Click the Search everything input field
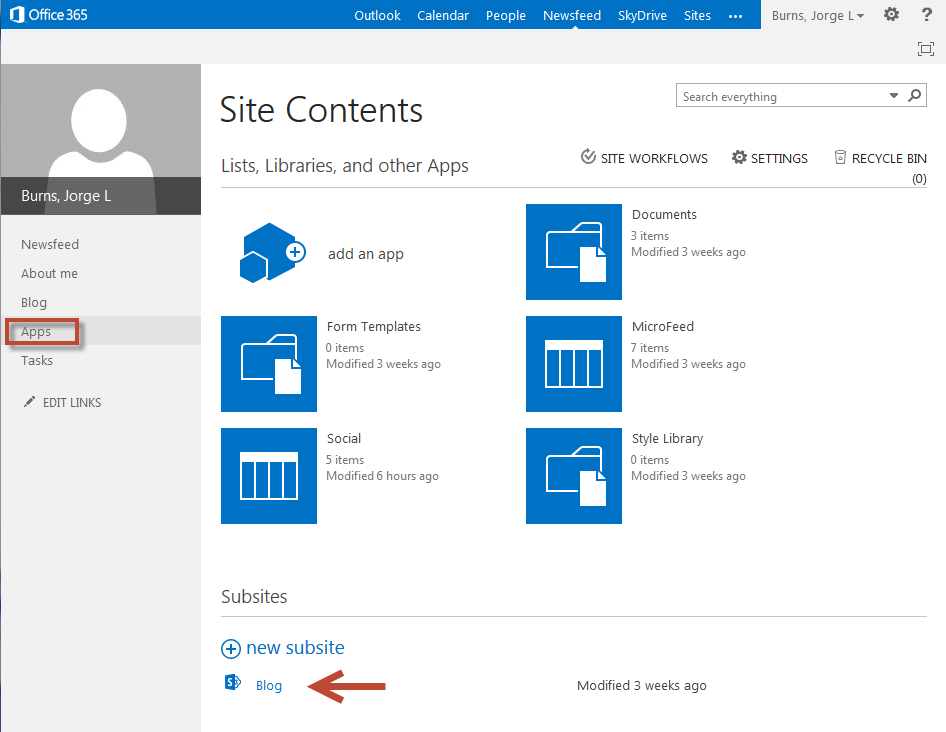 click(x=780, y=96)
